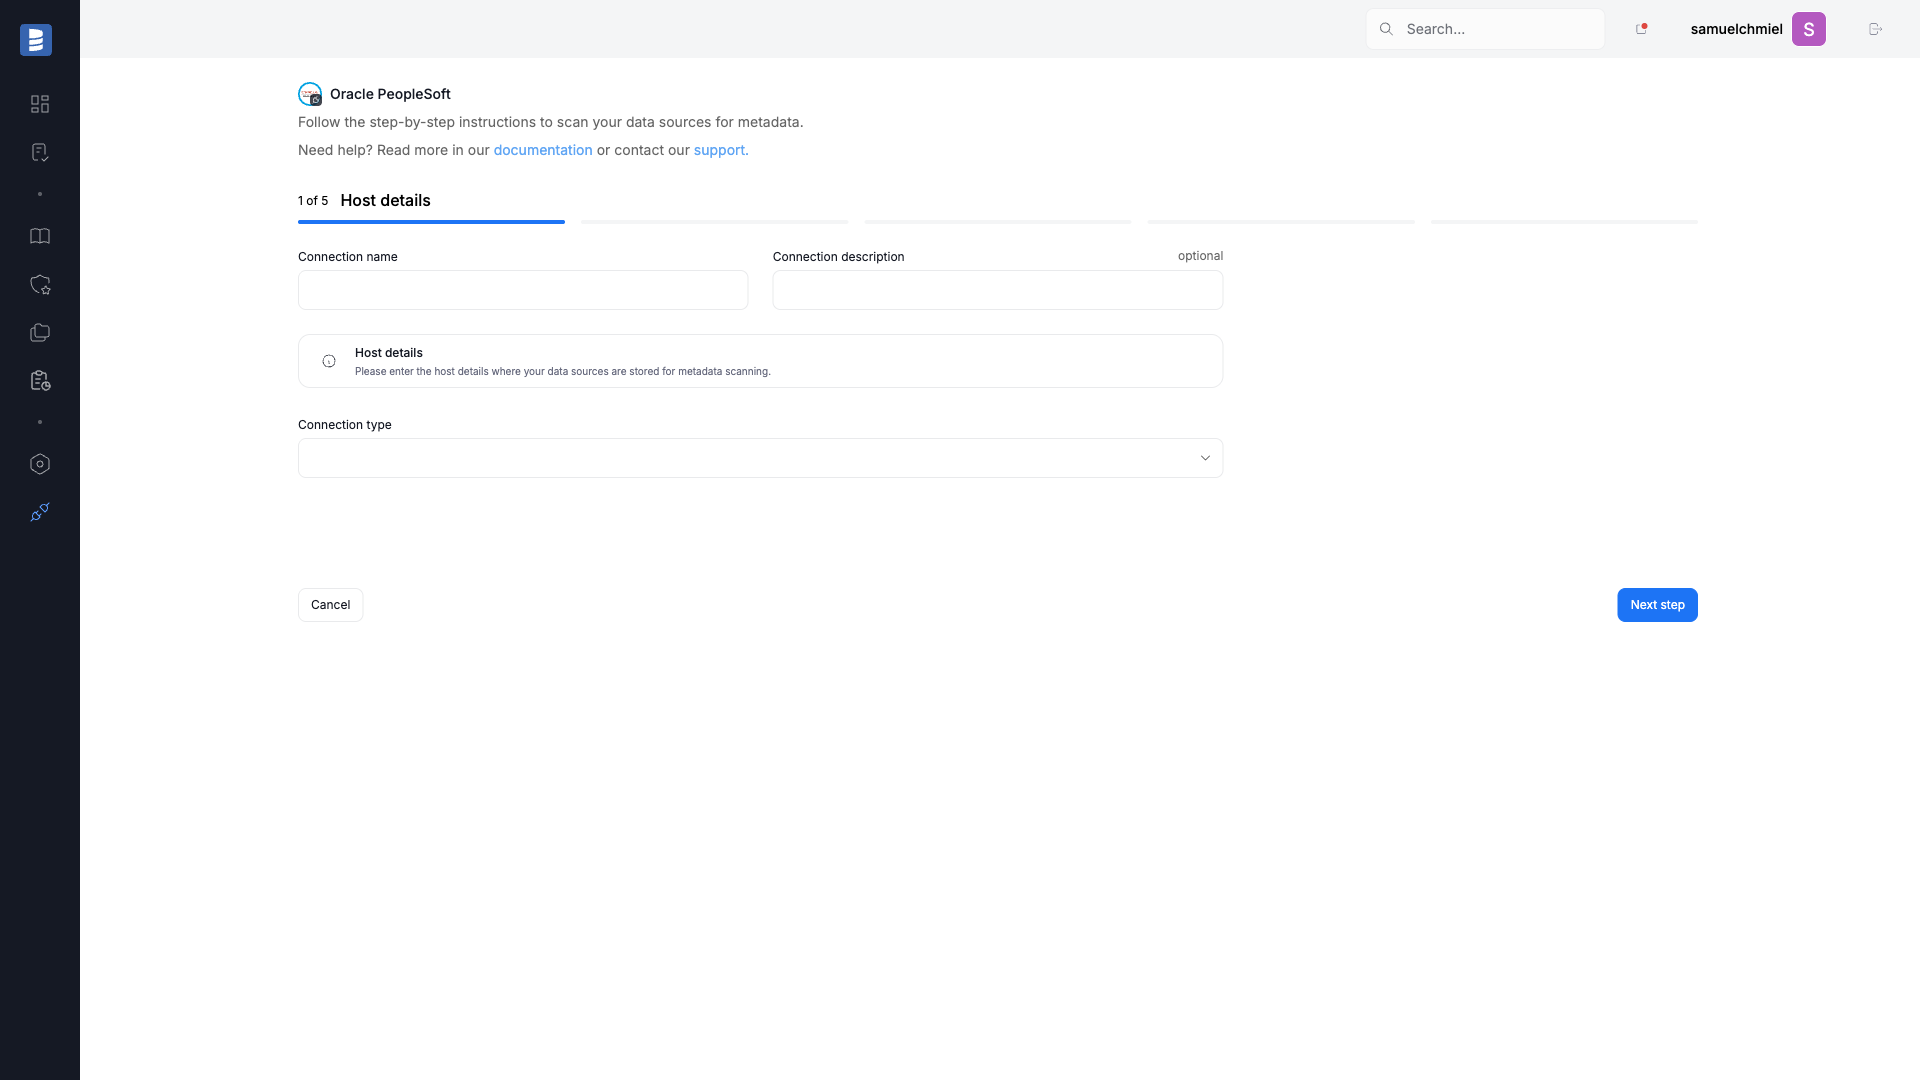Screen dimensions: 1920x1080
Task: Open the stacked copies icon in sidebar
Action: click(40, 332)
